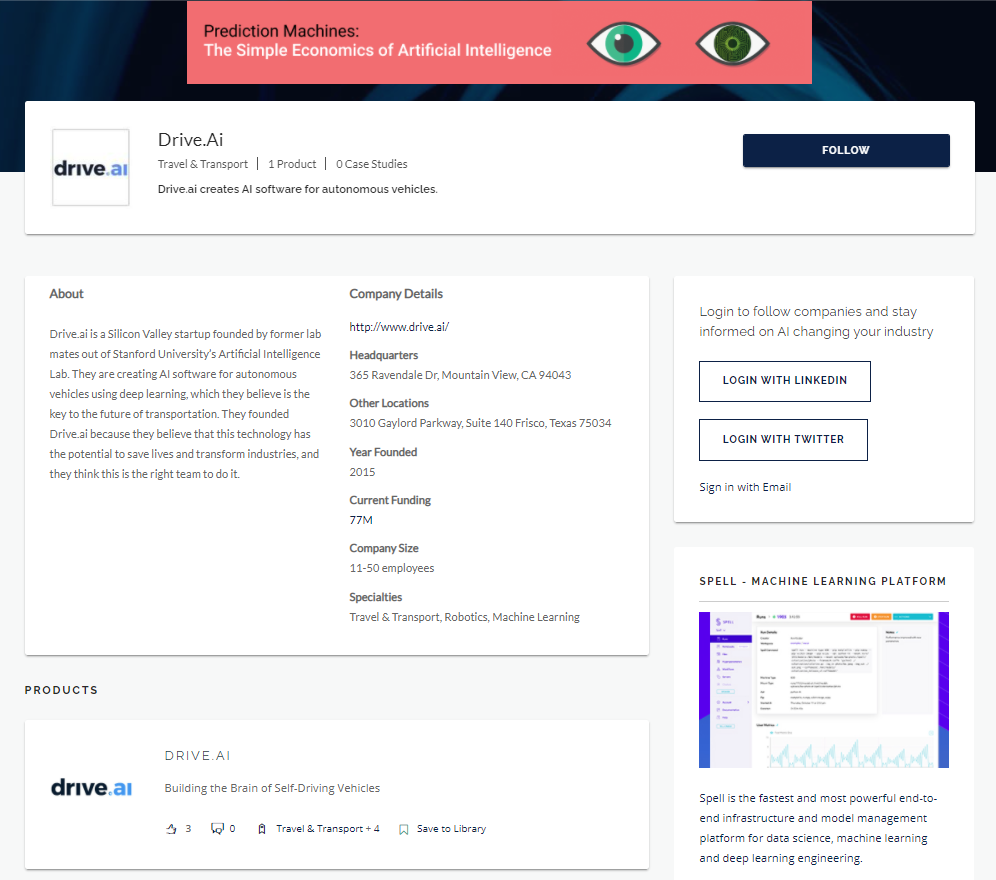Open the http://www.drive.ai/ website link

[399, 327]
